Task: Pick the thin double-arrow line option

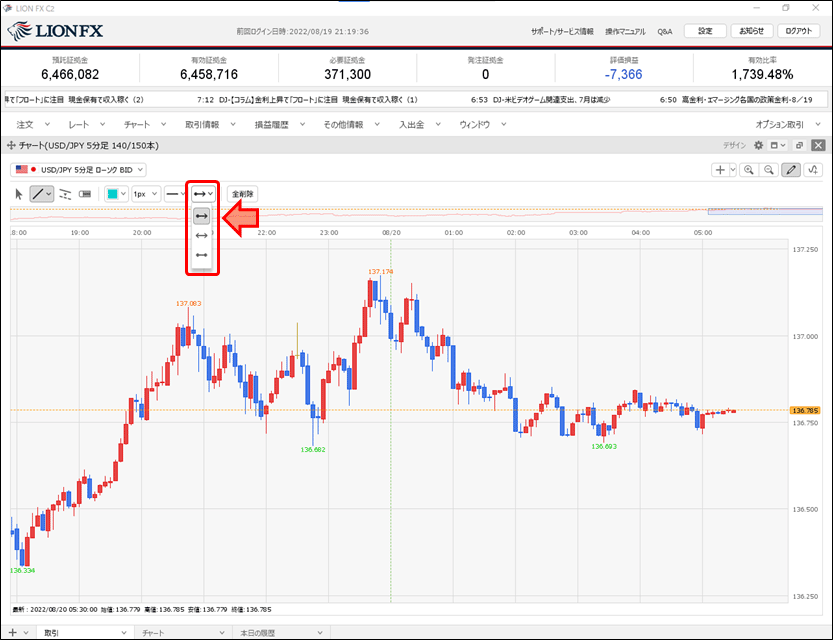Action: click(201, 236)
